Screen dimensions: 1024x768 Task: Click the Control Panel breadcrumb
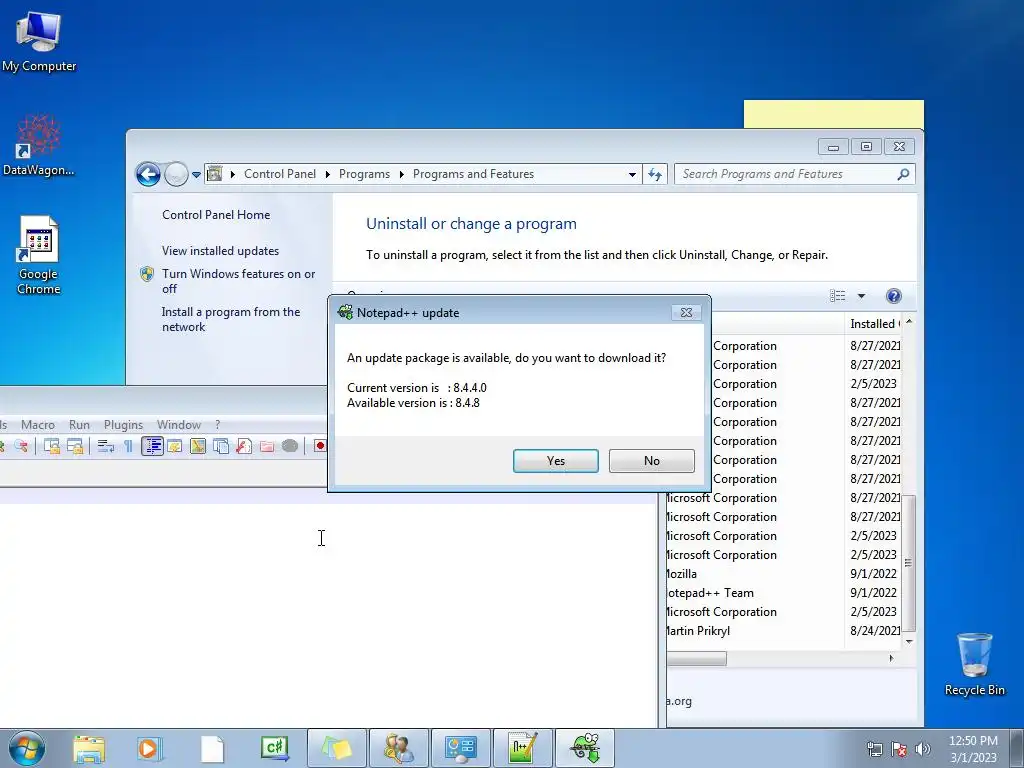pos(280,174)
